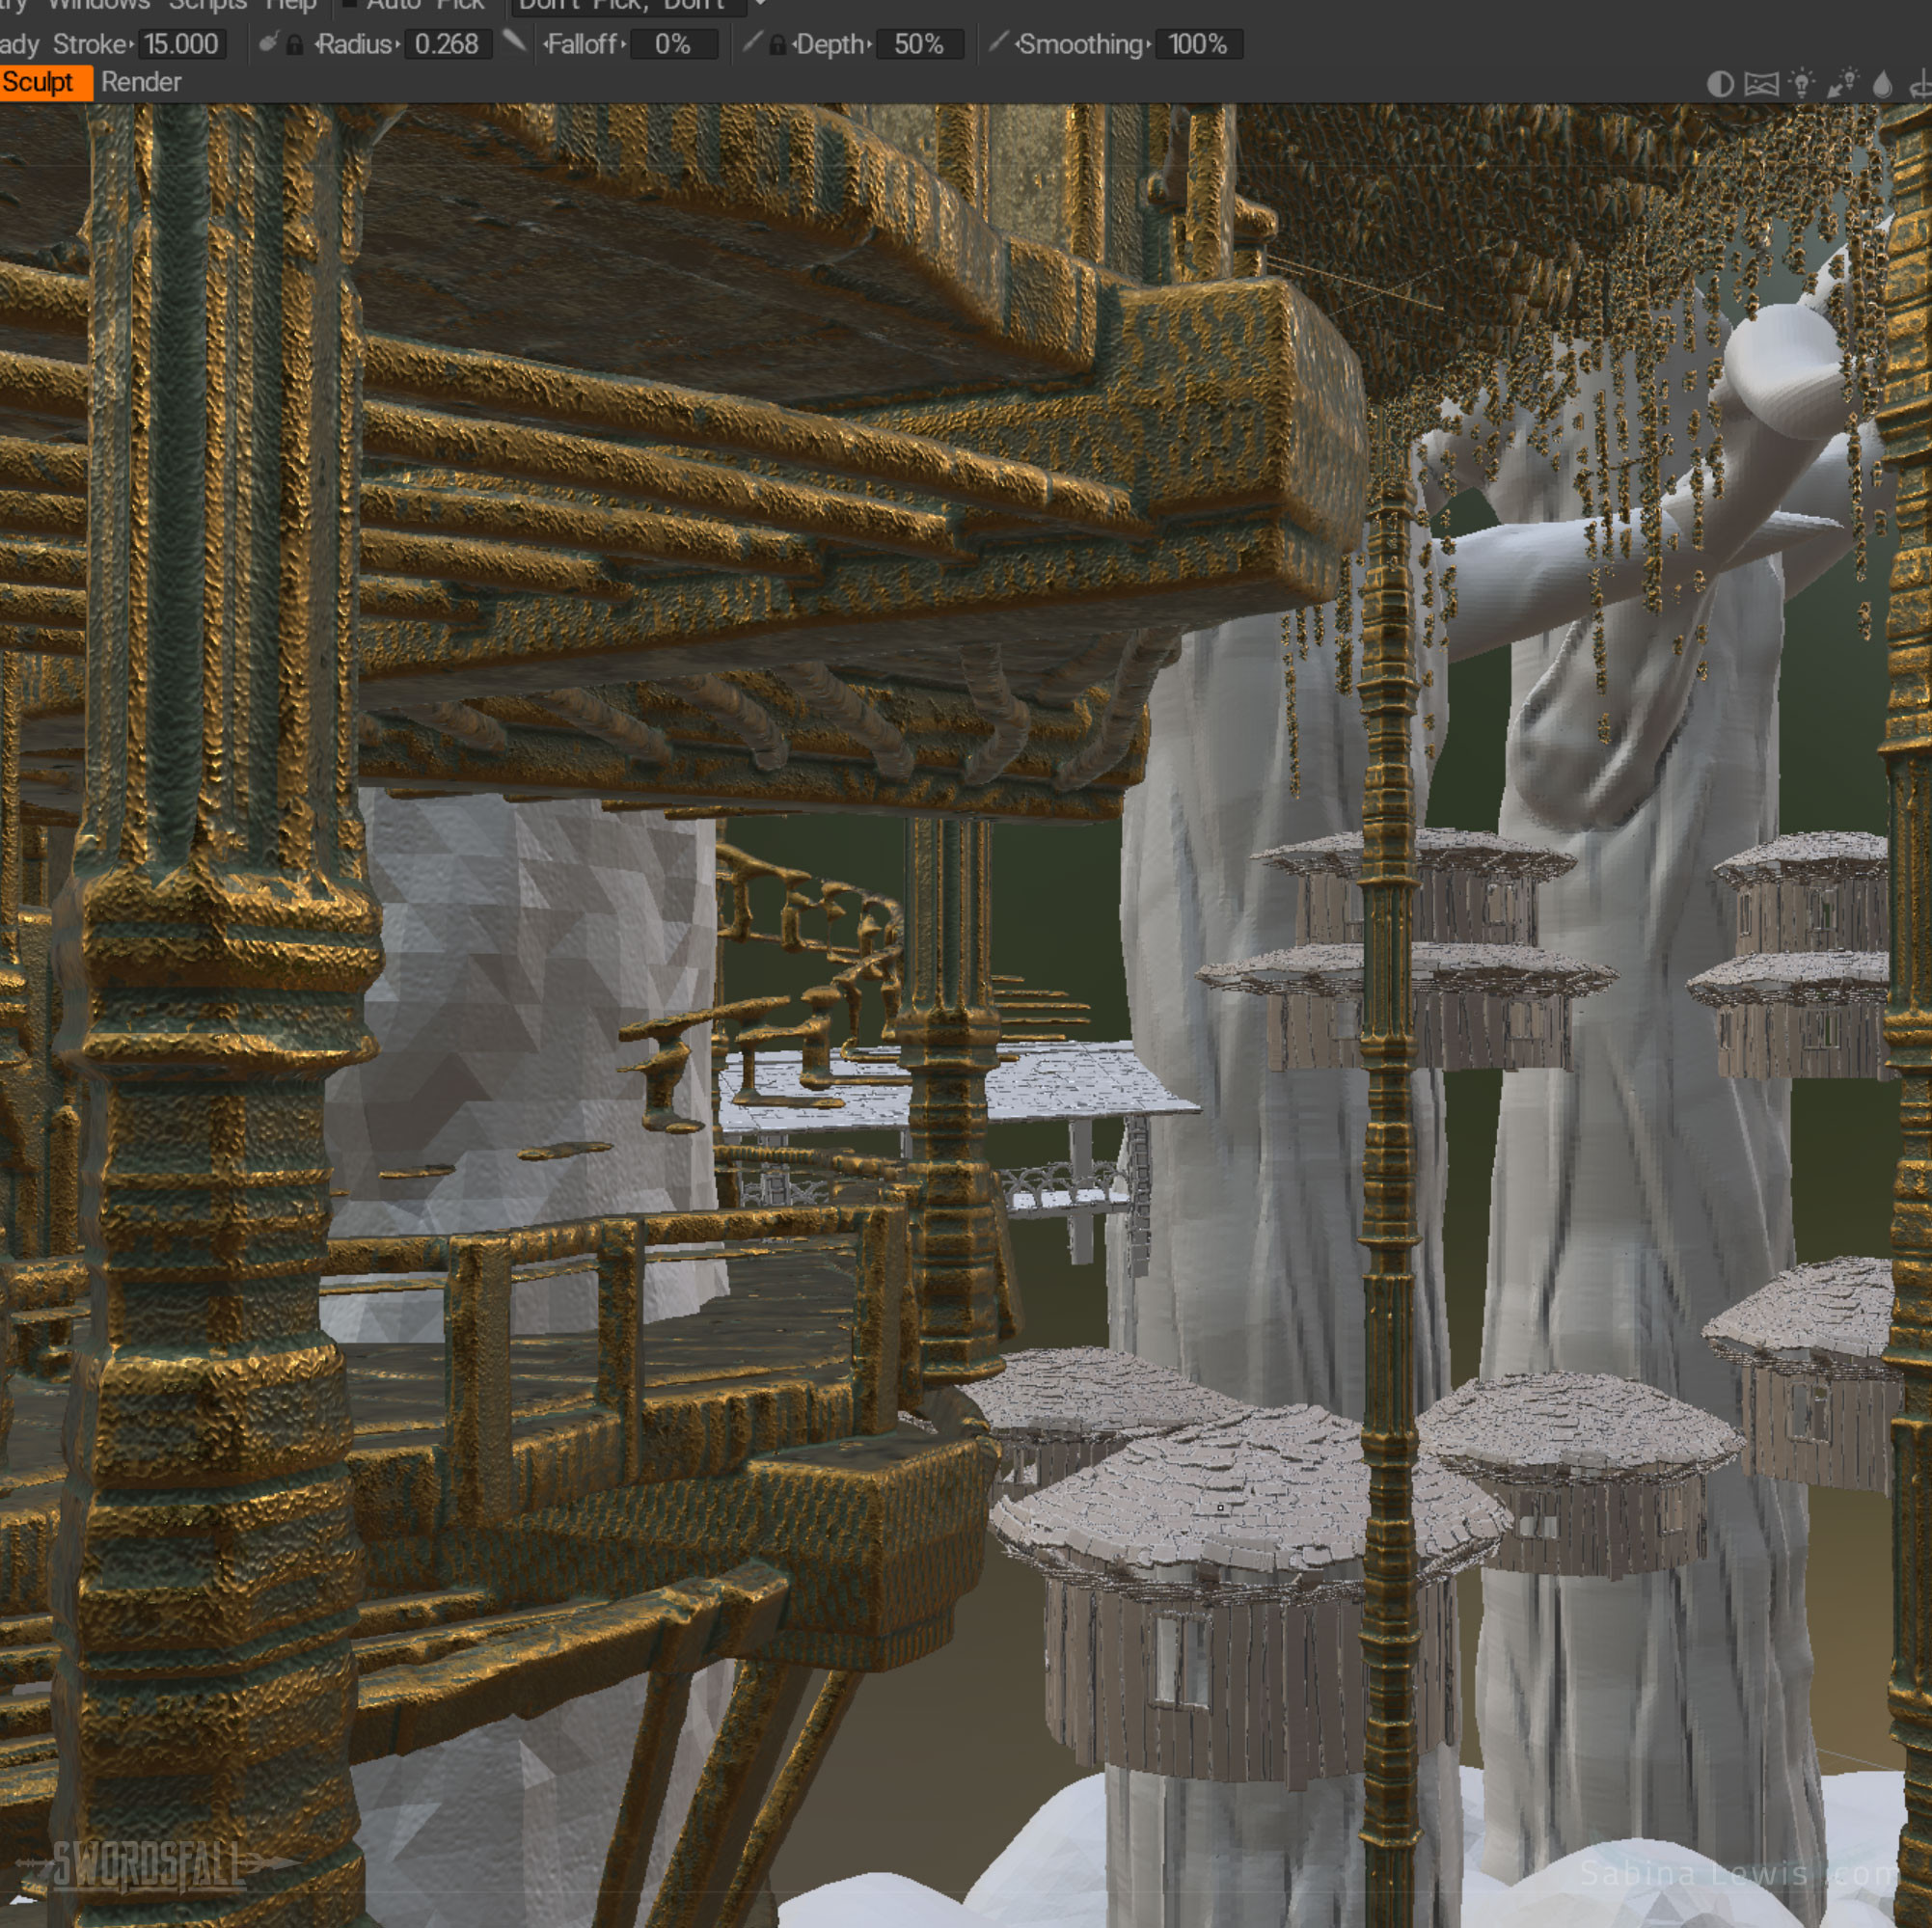The height and width of the screenshot is (1928, 1932).
Task: Click the half-circle shader contrast icon
Action: pos(1719,84)
